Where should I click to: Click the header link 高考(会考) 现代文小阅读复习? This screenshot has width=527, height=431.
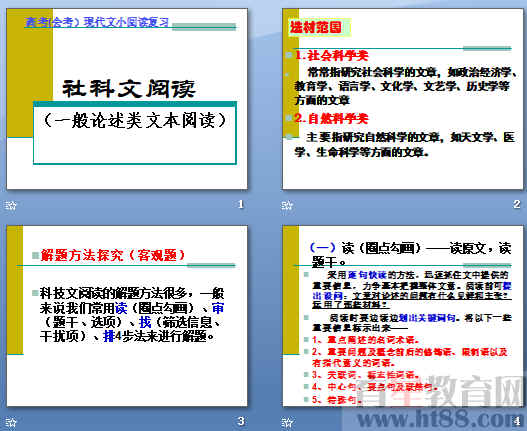tap(97, 22)
